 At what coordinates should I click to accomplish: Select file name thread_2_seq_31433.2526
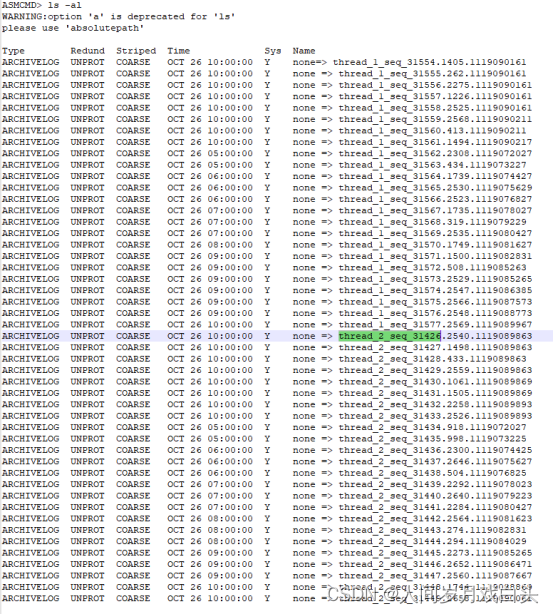tap(435, 416)
